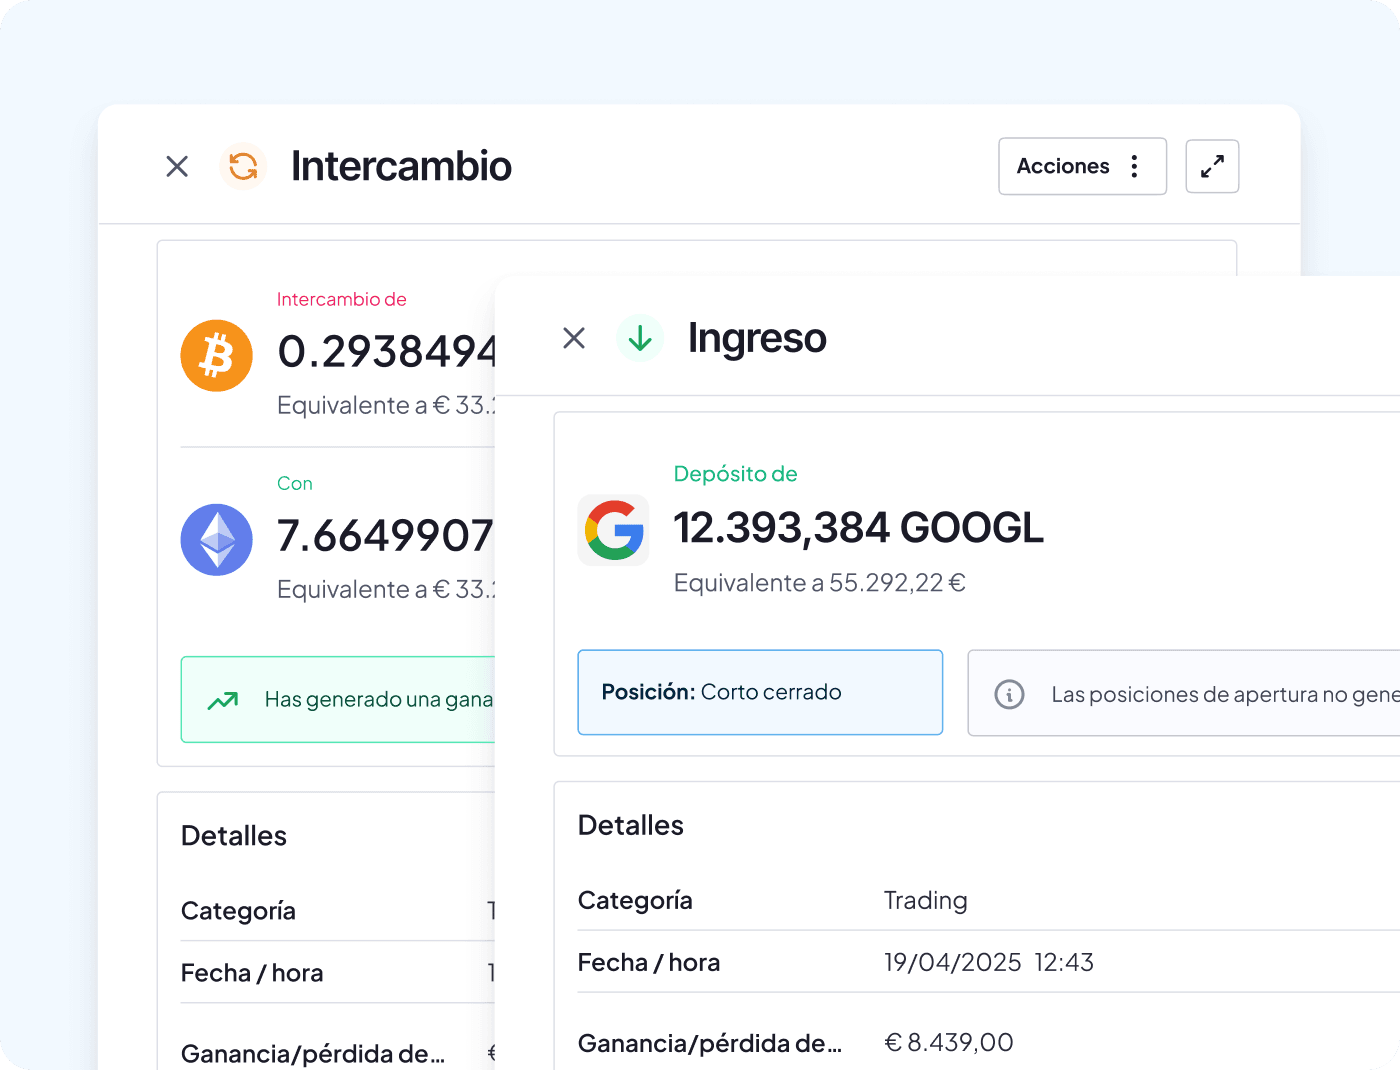Viewport: 1400px width, 1070px height.
Task: Click the Bitcoin 'Equivalente a € 33' text
Action: (x=386, y=406)
